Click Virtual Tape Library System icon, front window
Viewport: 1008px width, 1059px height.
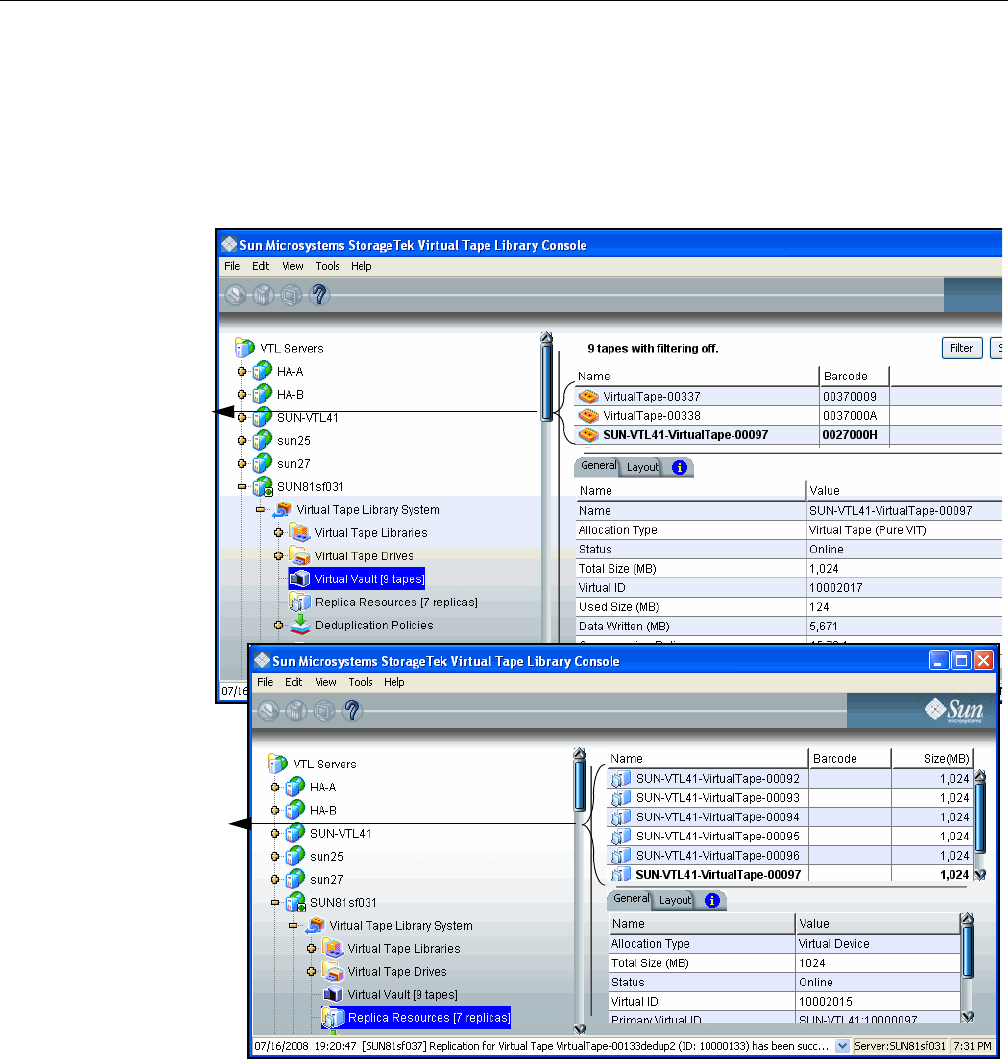315,925
